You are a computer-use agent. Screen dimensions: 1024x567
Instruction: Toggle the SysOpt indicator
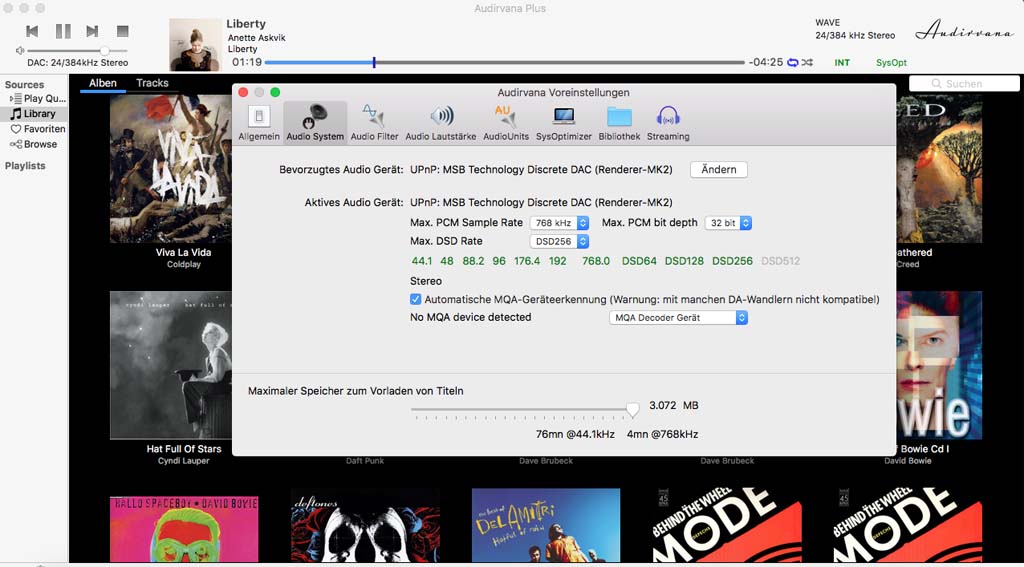click(891, 63)
